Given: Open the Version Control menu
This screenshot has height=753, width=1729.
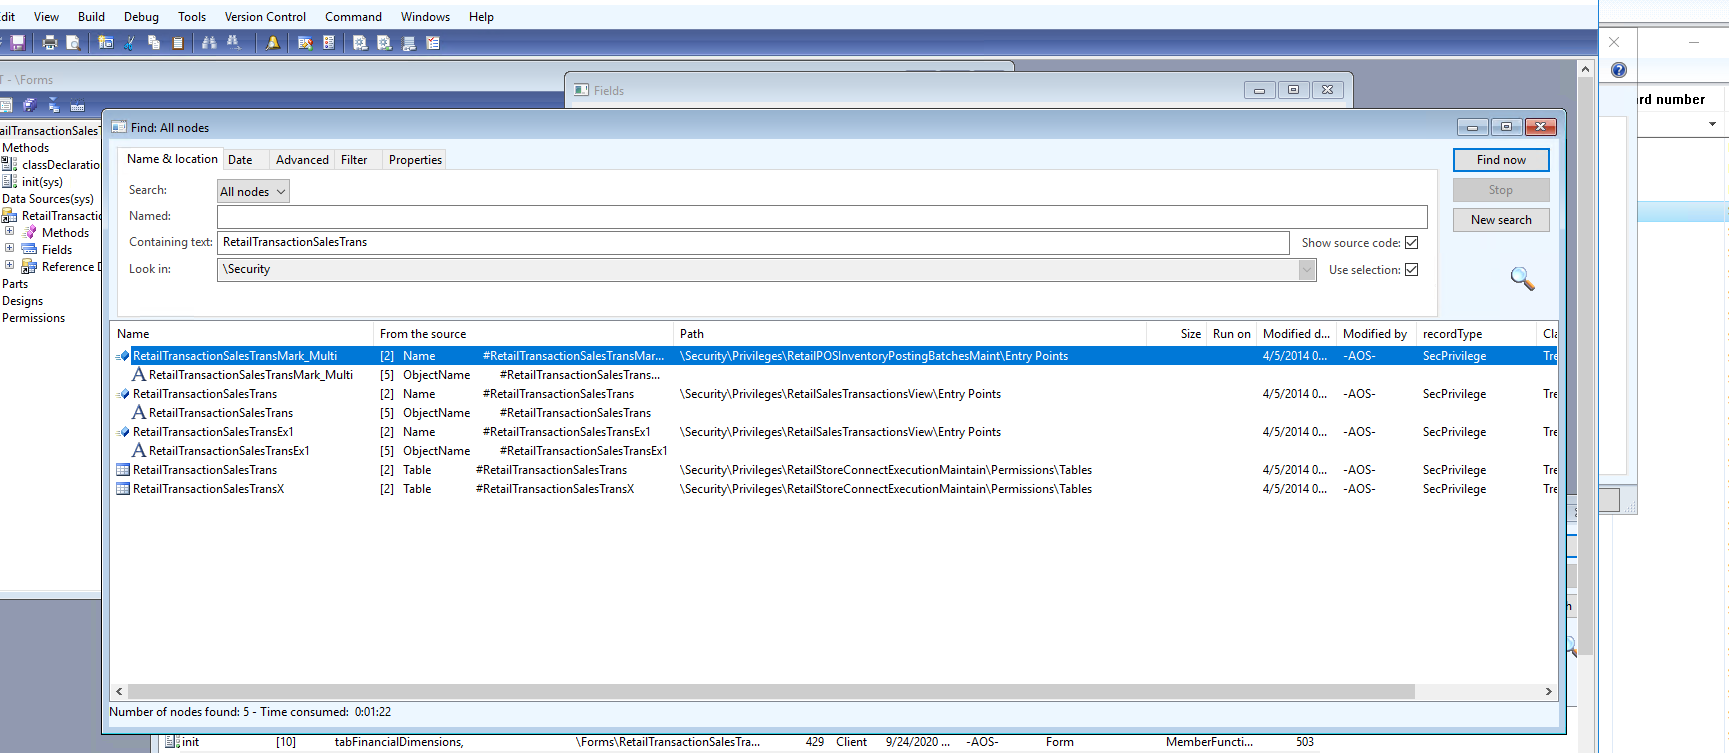Looking at the screenshot, I should [x=265, y=17].
